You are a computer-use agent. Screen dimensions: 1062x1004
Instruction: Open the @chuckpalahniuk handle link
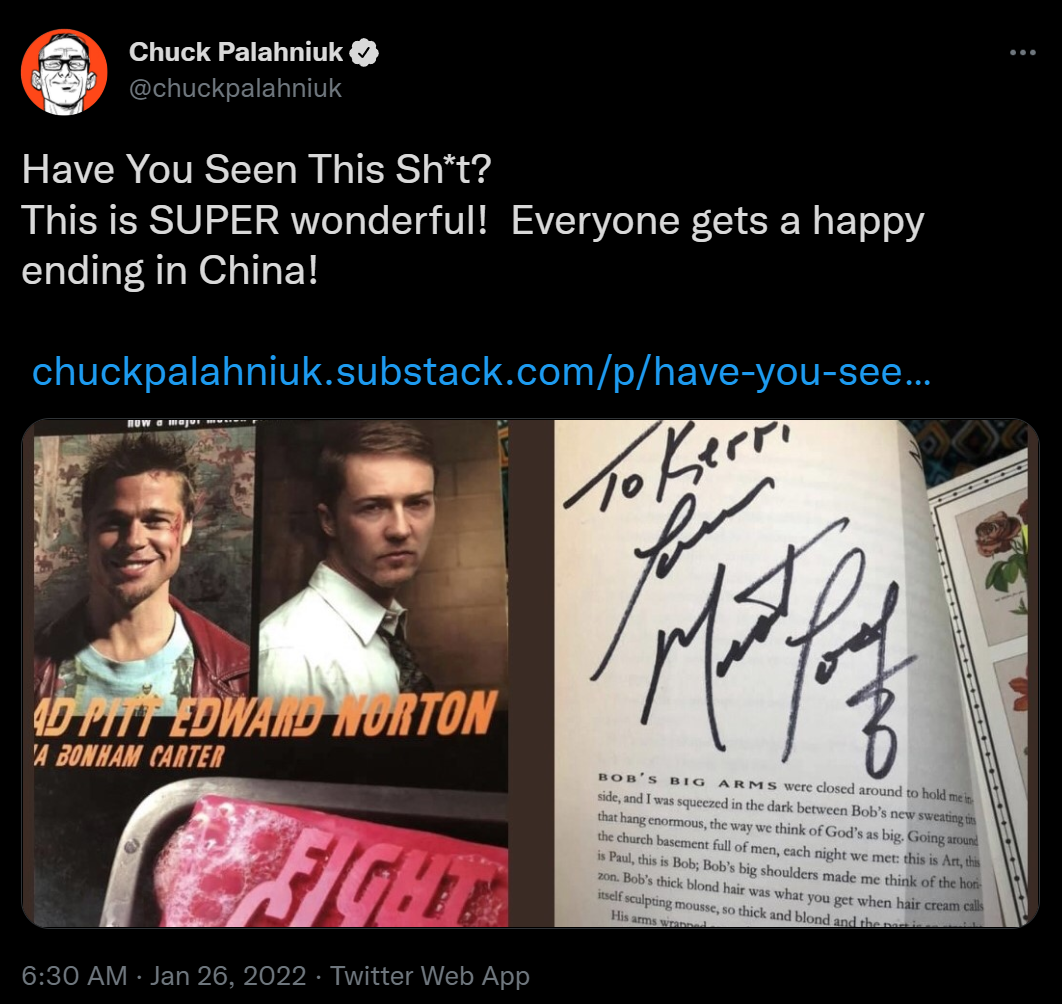pos(235,88)
